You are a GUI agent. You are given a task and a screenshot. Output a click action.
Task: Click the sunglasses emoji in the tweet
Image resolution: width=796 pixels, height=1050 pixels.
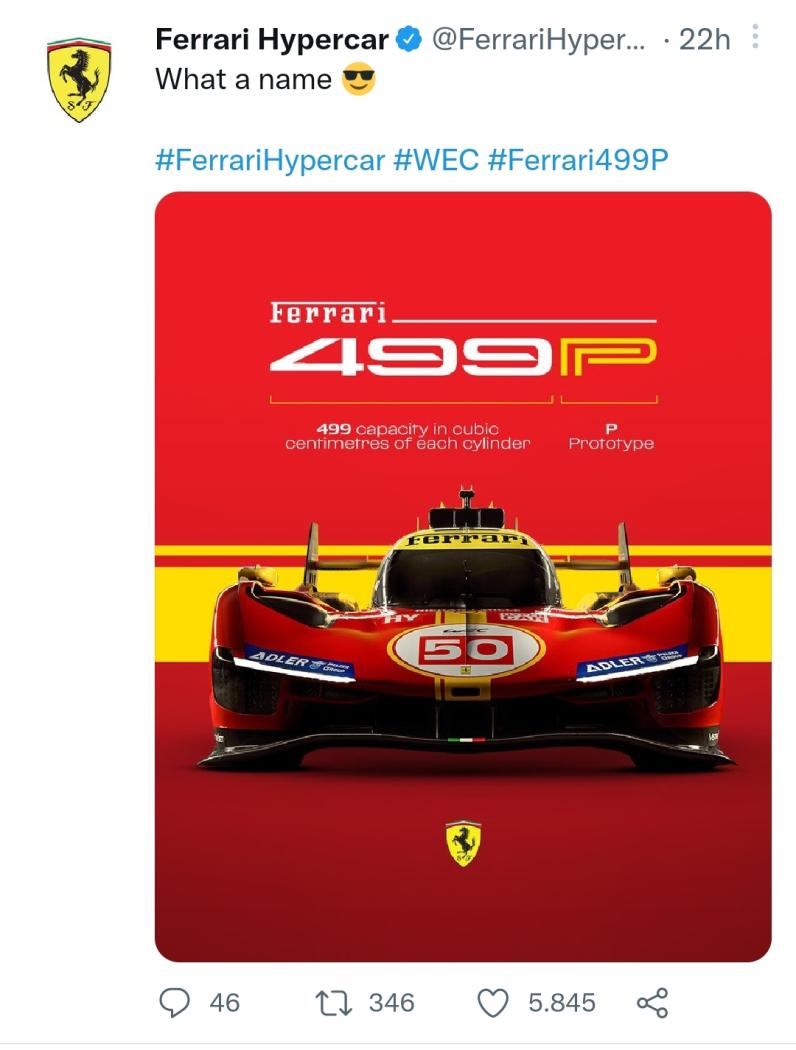point(359,80)
